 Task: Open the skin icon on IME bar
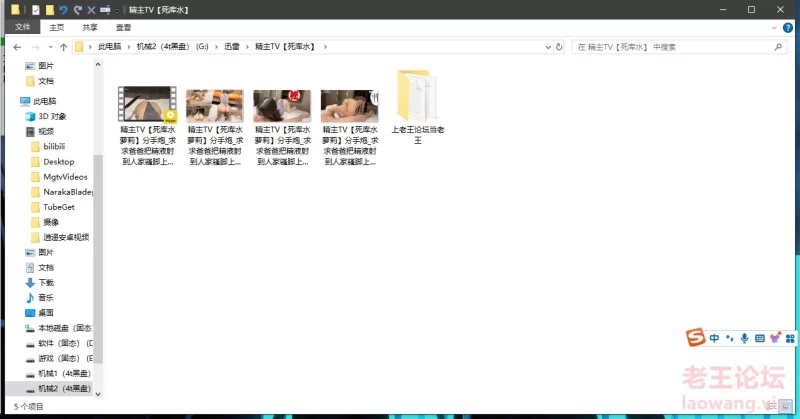click(775, 337)
